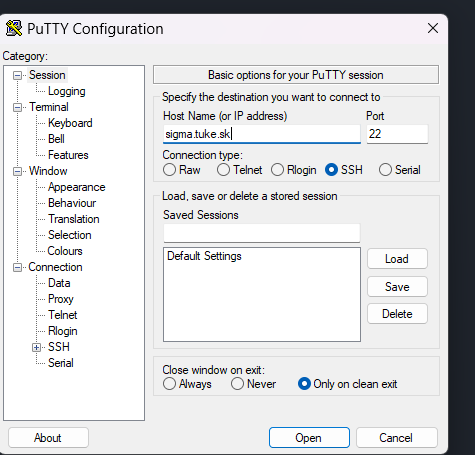Viewport: 475px width, 455px height.
Task: Select Raw connection type
Action: point(169,170)
